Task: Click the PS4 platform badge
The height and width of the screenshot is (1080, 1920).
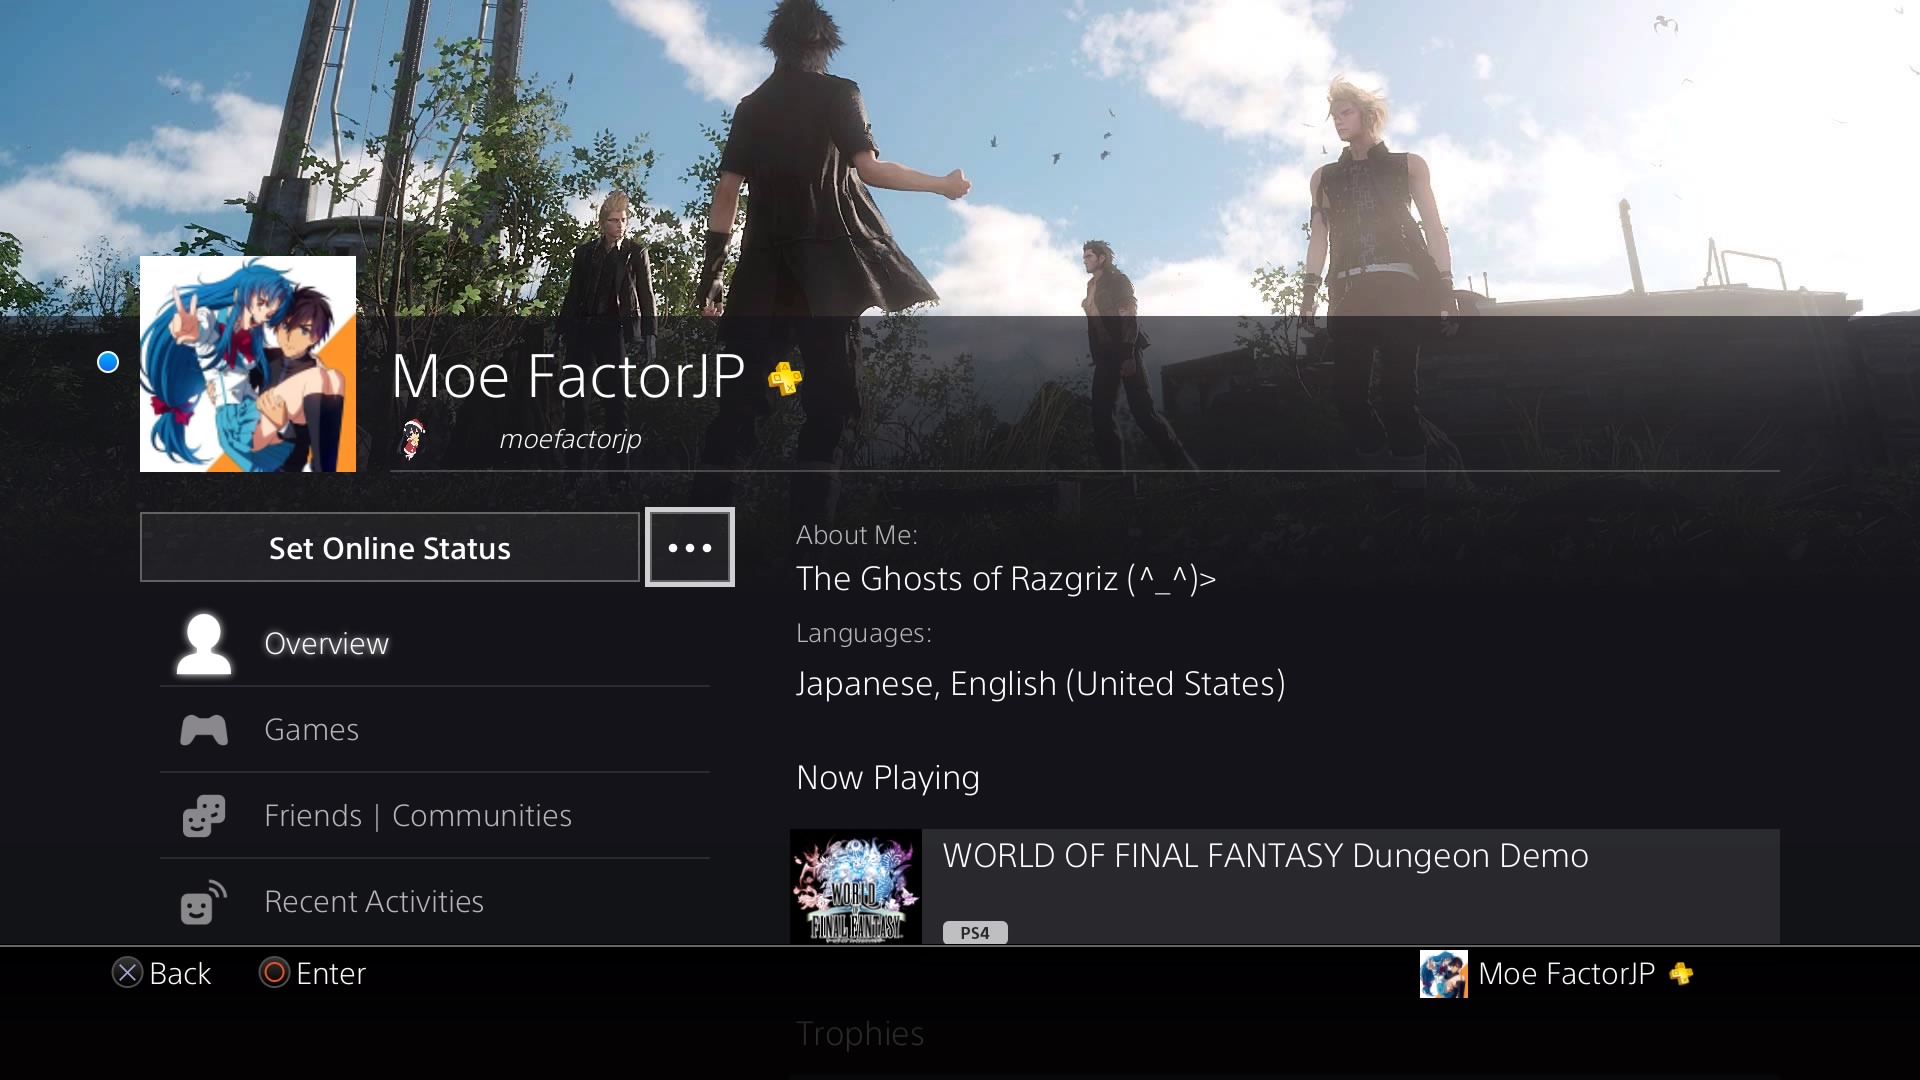Action: 975,933
